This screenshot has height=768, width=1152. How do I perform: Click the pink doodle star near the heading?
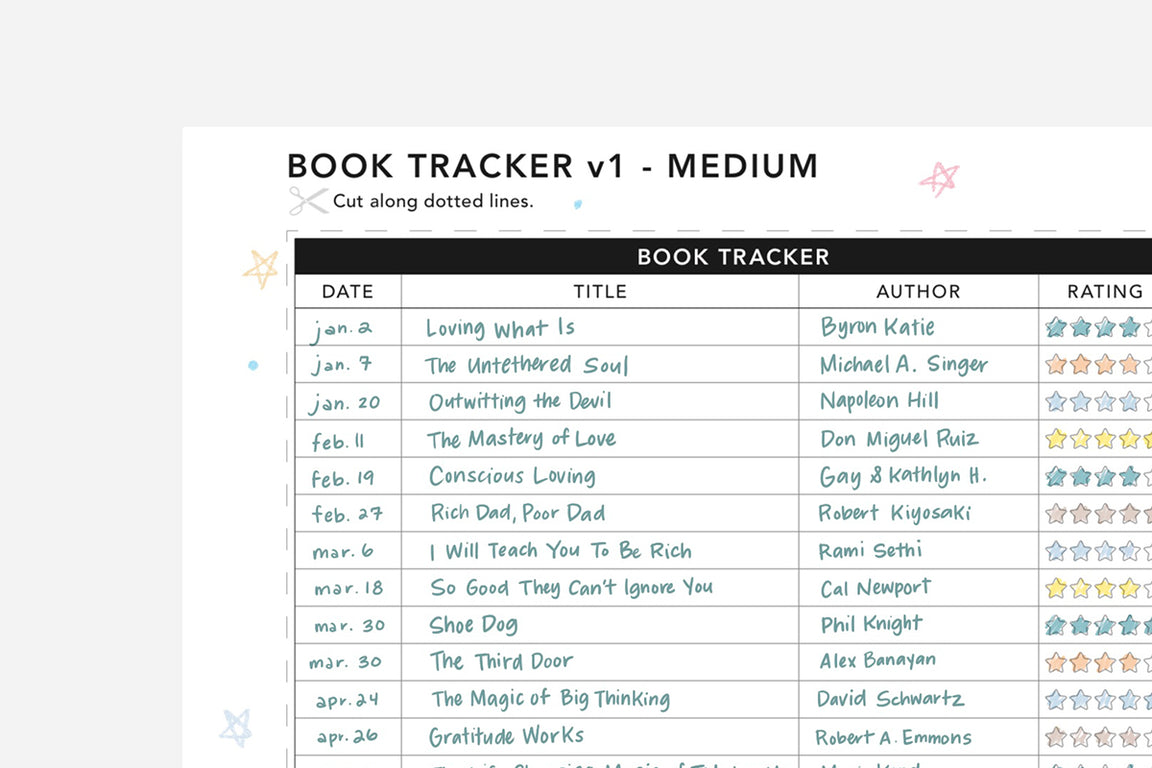(x=939, y=180)
